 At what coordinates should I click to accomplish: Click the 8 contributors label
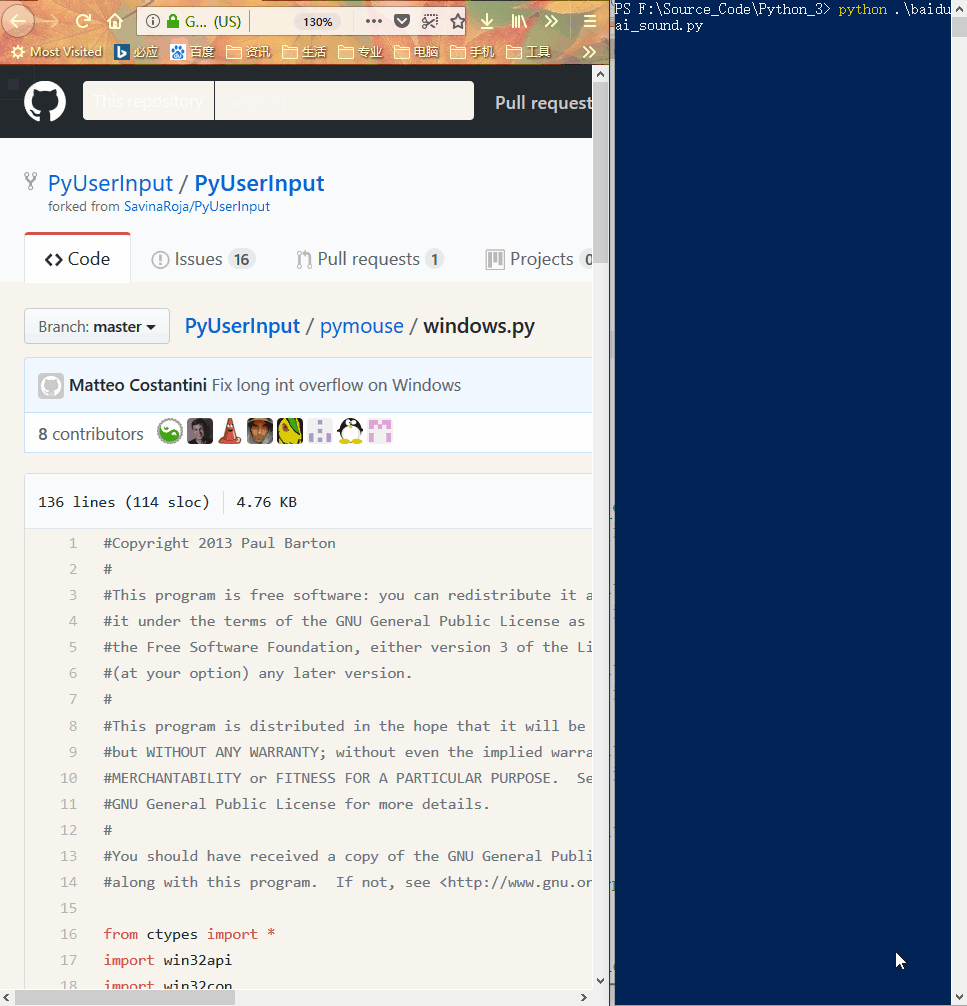click(90, 434)
